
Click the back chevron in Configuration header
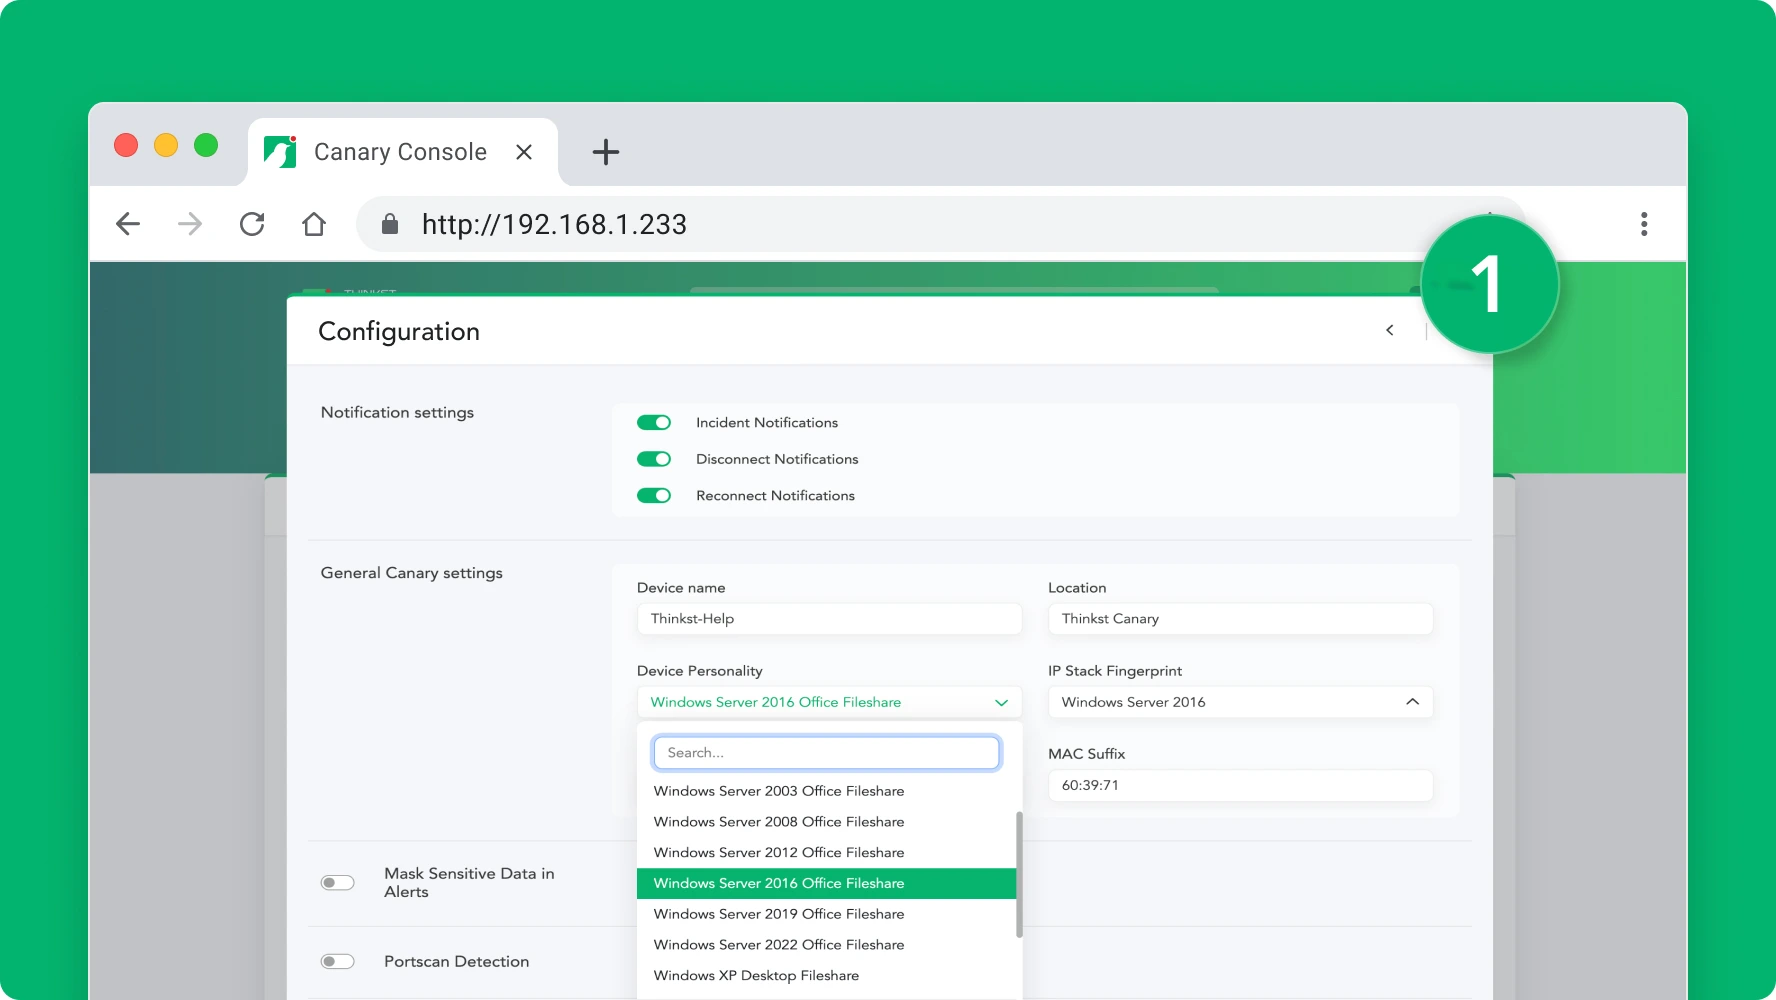point(1390,330)
